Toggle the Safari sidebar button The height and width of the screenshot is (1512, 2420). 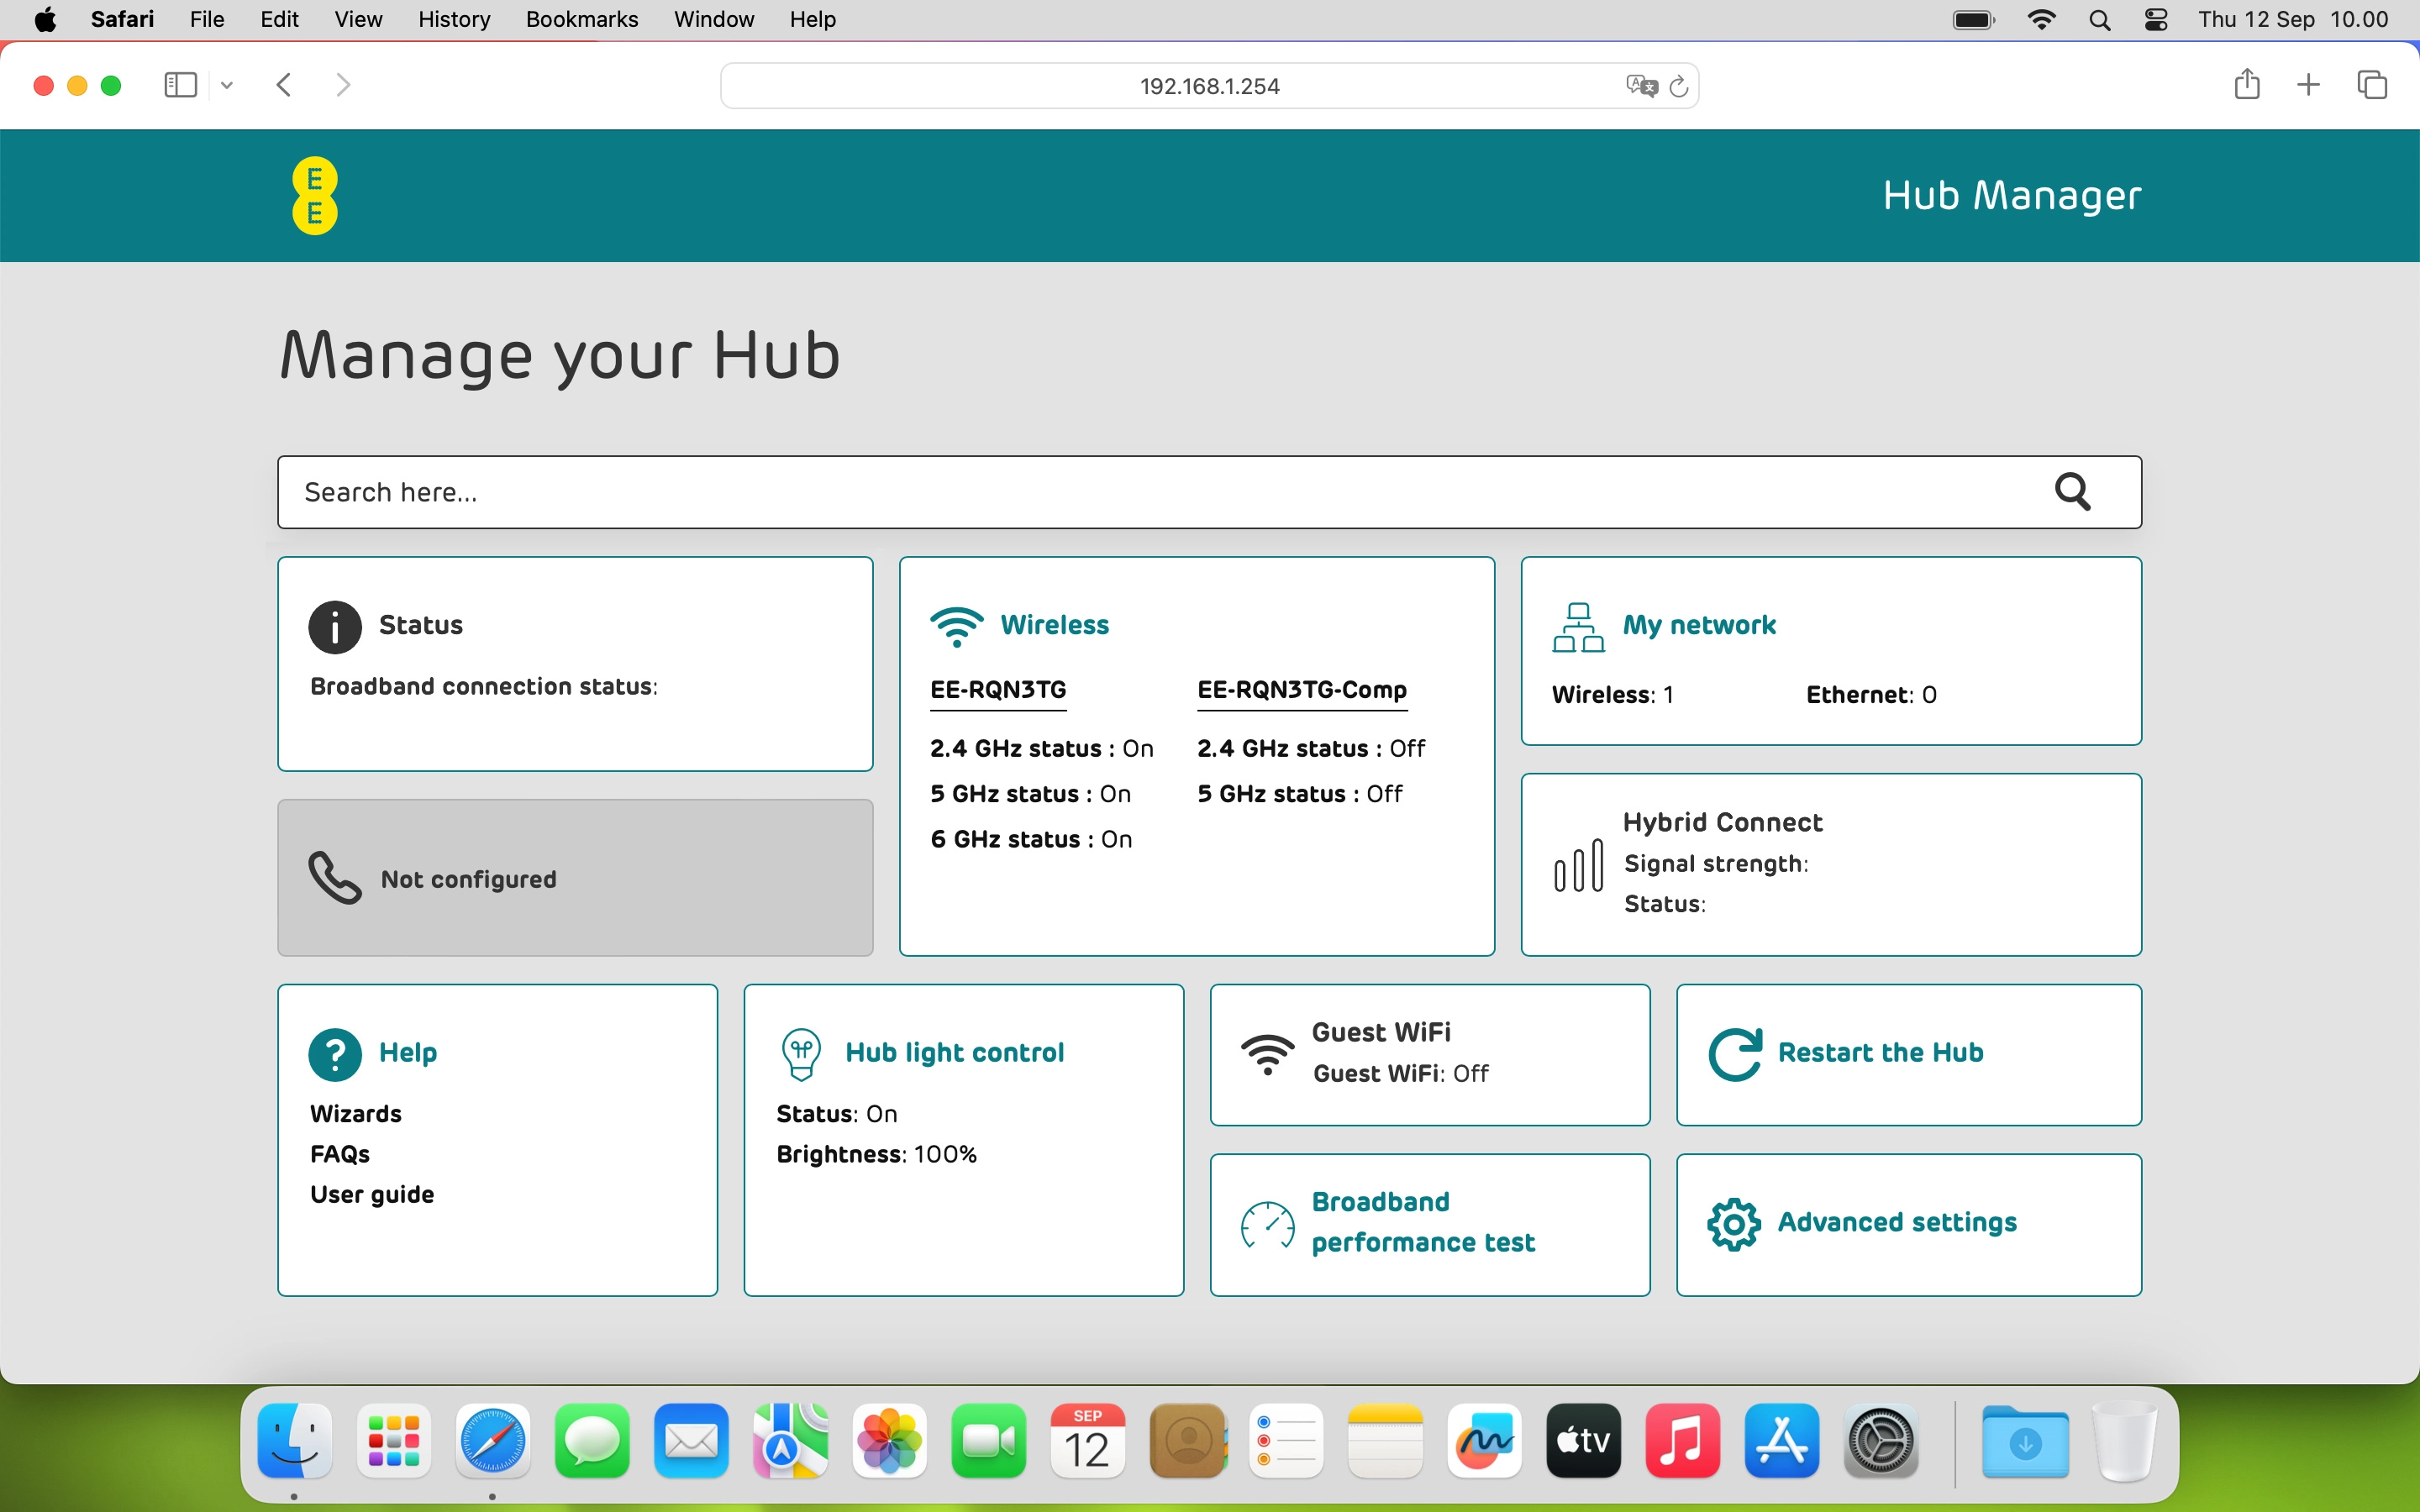coord(180,86)
